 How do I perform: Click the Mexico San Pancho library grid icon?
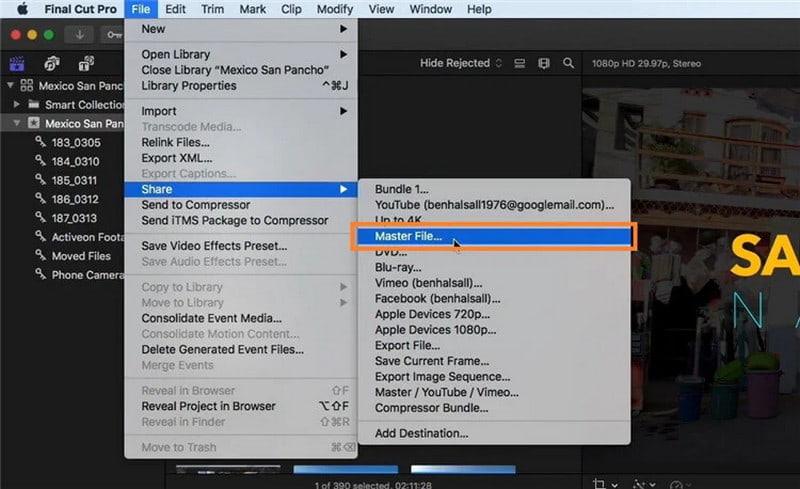[x=27, y=85]
